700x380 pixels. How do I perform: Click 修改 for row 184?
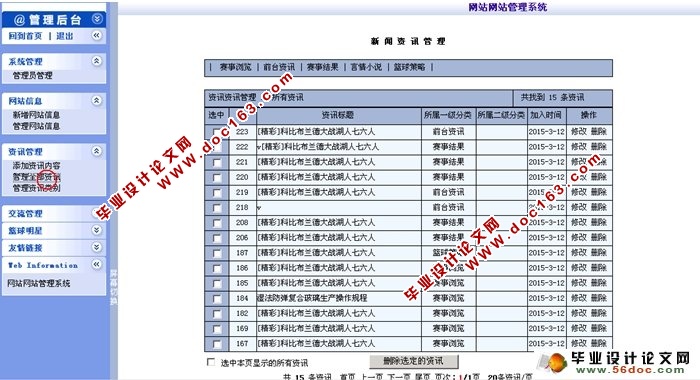[579, 298]
